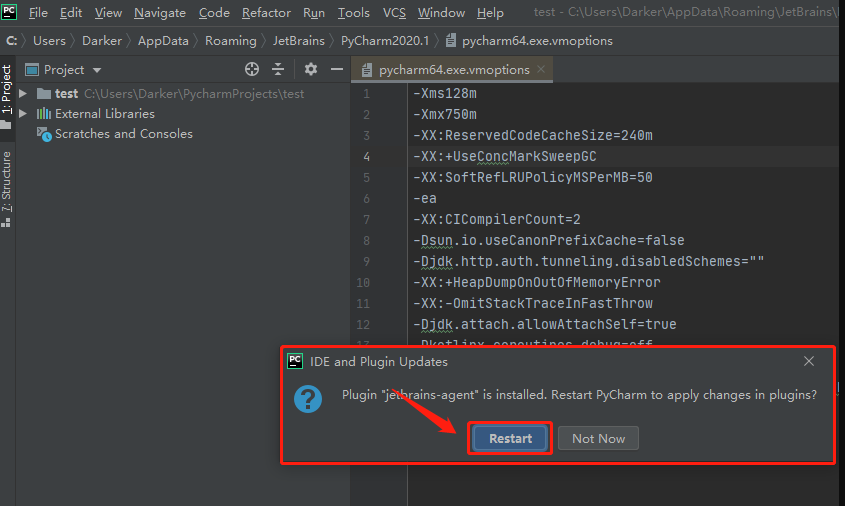Click the Roaming breadcrumb
Image resolution: width=845 pixels, height=506 pixels.
231,40
